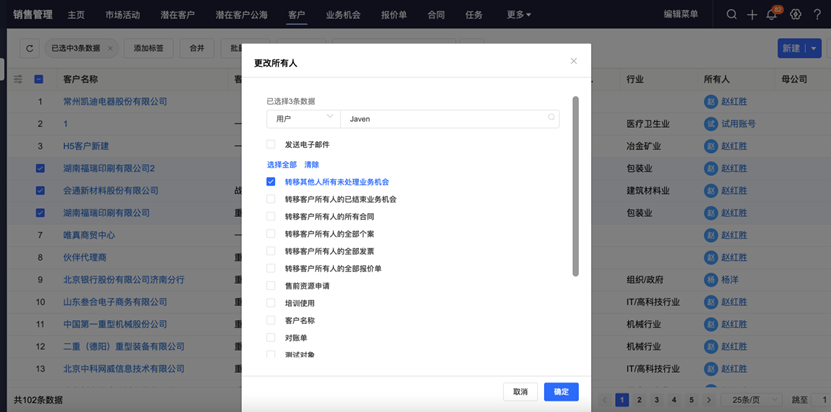Click the 确定 confirm button
Image resolution: width=831 pixels, height=412 pixels.
[561, 392]
